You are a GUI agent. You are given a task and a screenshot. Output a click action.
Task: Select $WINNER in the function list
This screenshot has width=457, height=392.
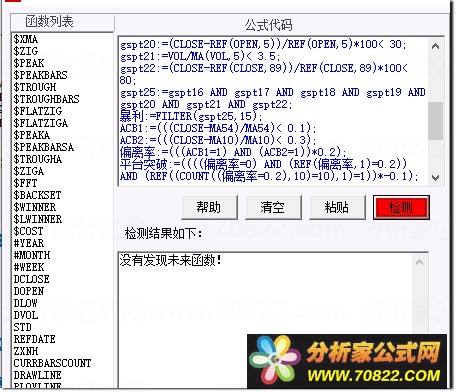click(x=35, y=207)
